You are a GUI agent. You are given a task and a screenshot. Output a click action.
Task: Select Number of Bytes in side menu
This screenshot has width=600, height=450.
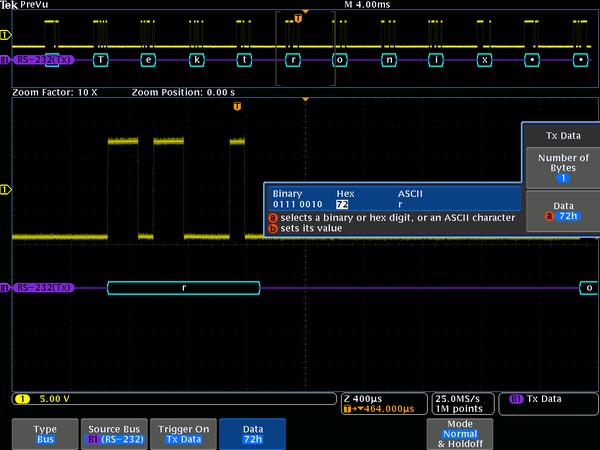(x=562, y=167)
